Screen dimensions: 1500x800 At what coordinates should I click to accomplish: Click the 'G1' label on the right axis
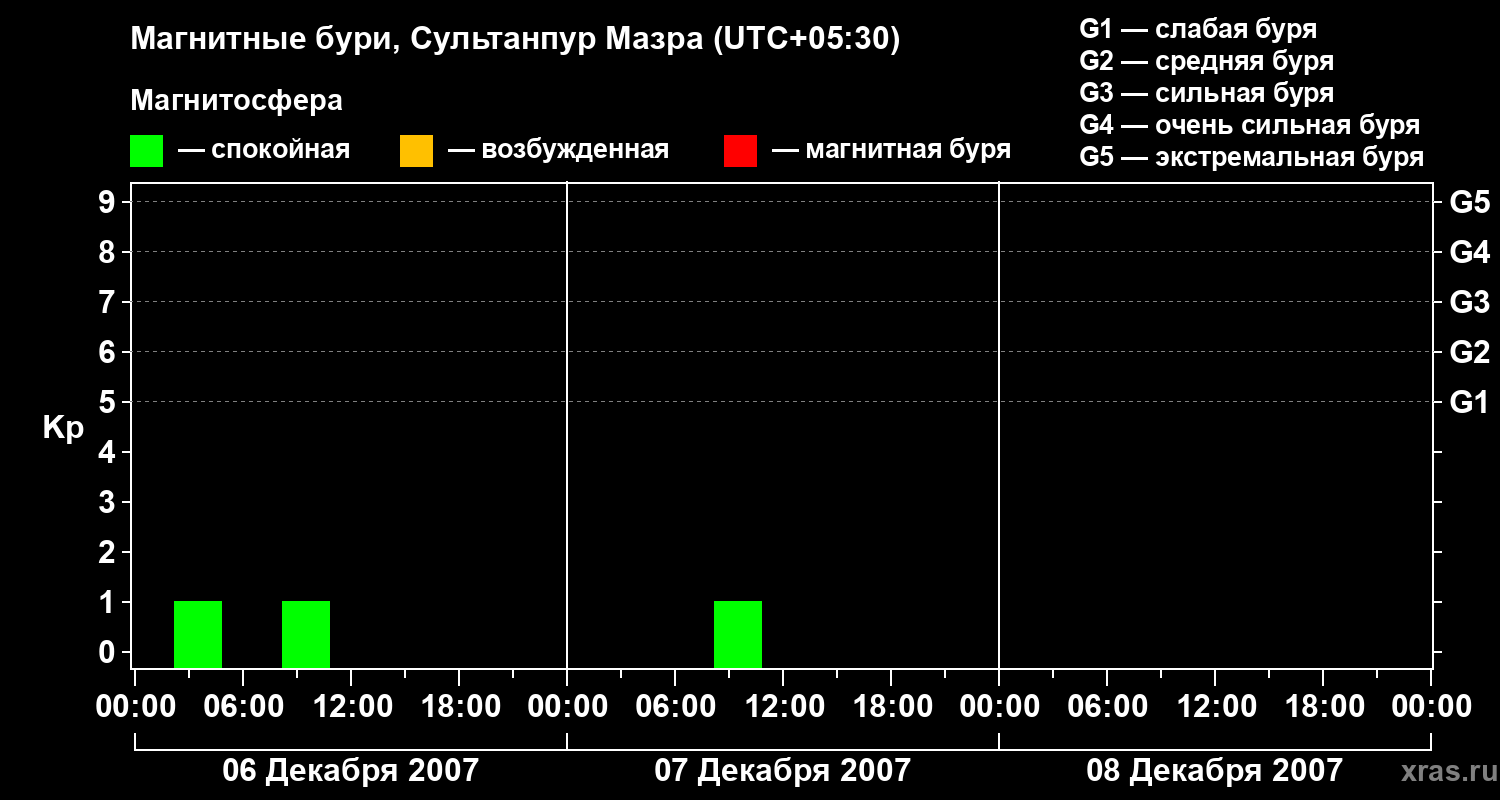(x=1469, y=402)
